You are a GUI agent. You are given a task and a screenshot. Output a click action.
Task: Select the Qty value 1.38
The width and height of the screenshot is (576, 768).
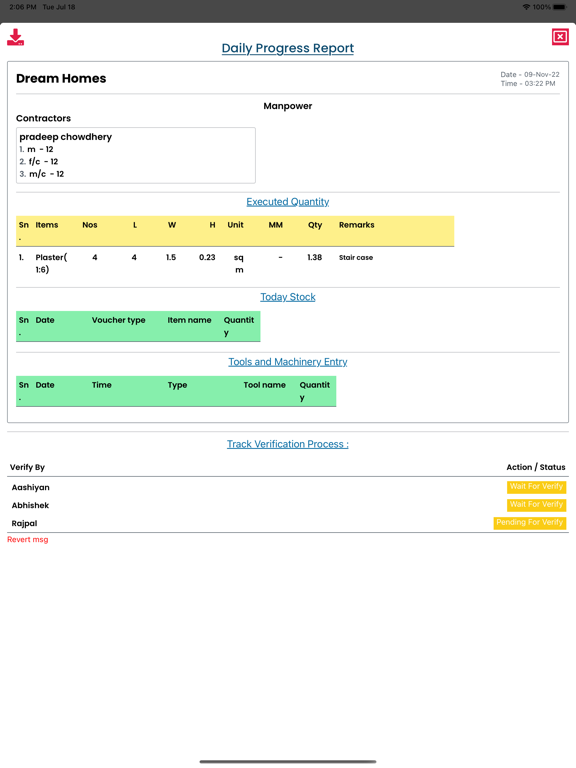[x=314, y=257]
